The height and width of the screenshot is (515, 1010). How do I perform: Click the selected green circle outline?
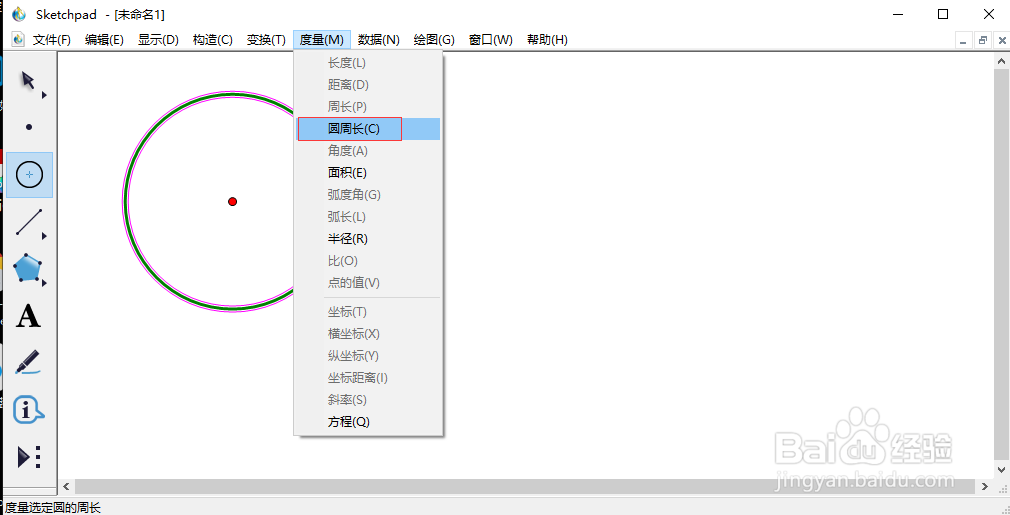coord(124,201)
